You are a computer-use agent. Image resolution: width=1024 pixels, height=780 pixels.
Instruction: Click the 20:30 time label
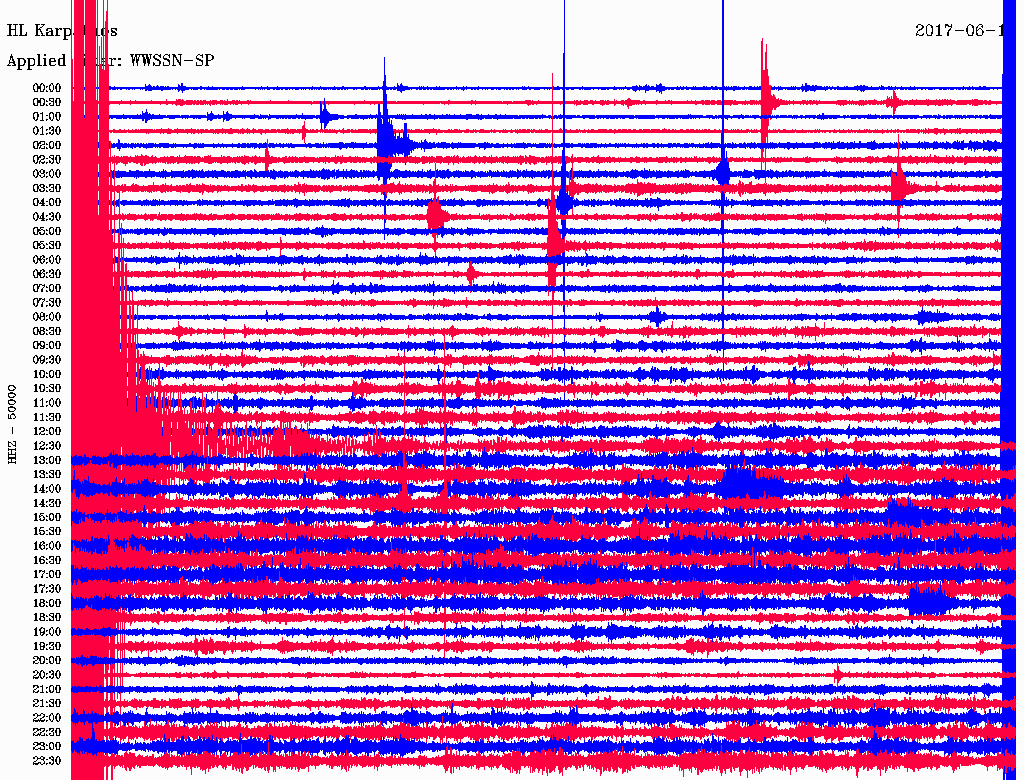(x=47, y=675)
